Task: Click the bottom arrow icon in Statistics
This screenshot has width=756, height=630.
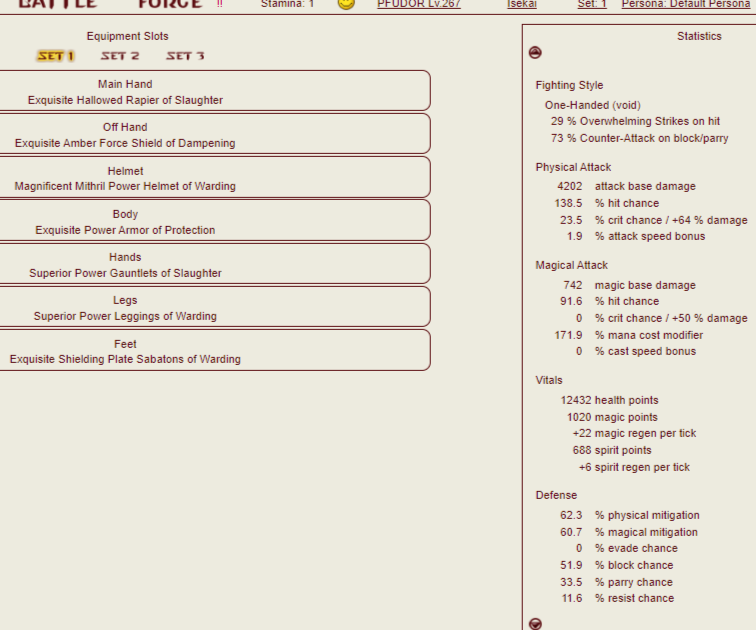Action: coord(535,623)
